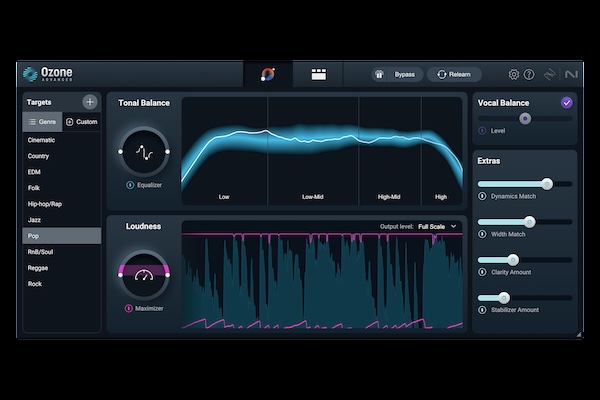Select the RnB/Soul genre target

[x=62, y=252]
